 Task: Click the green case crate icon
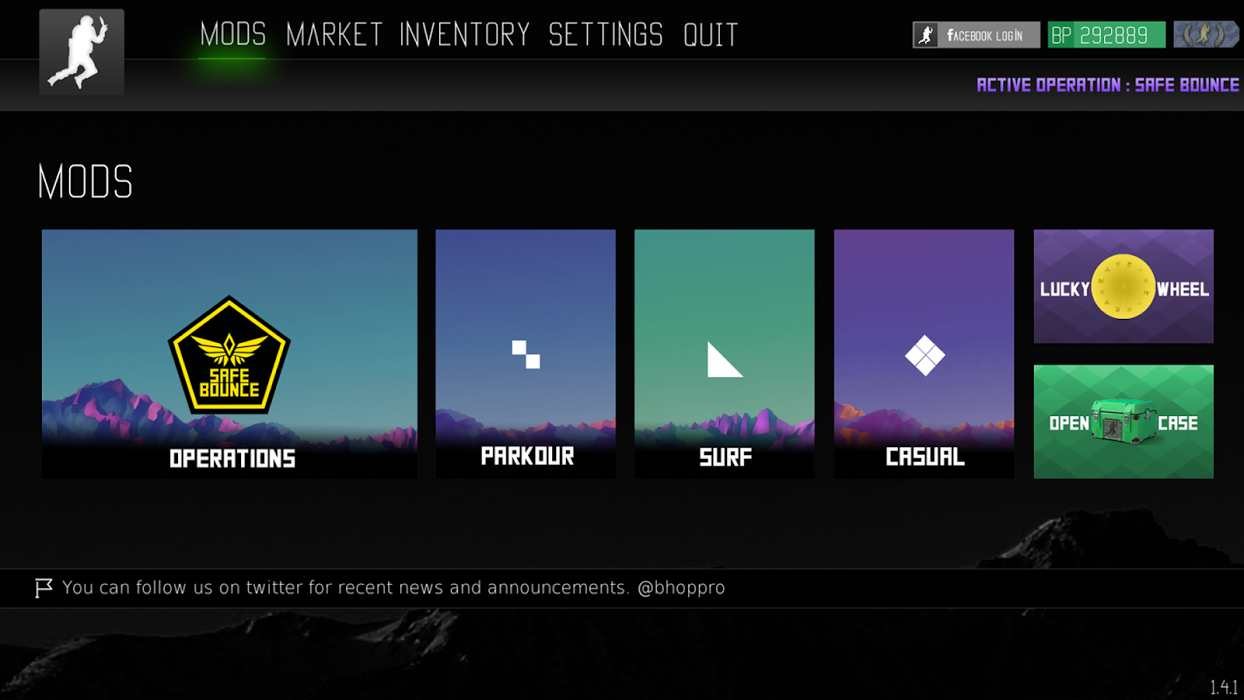click(1123, 421)
